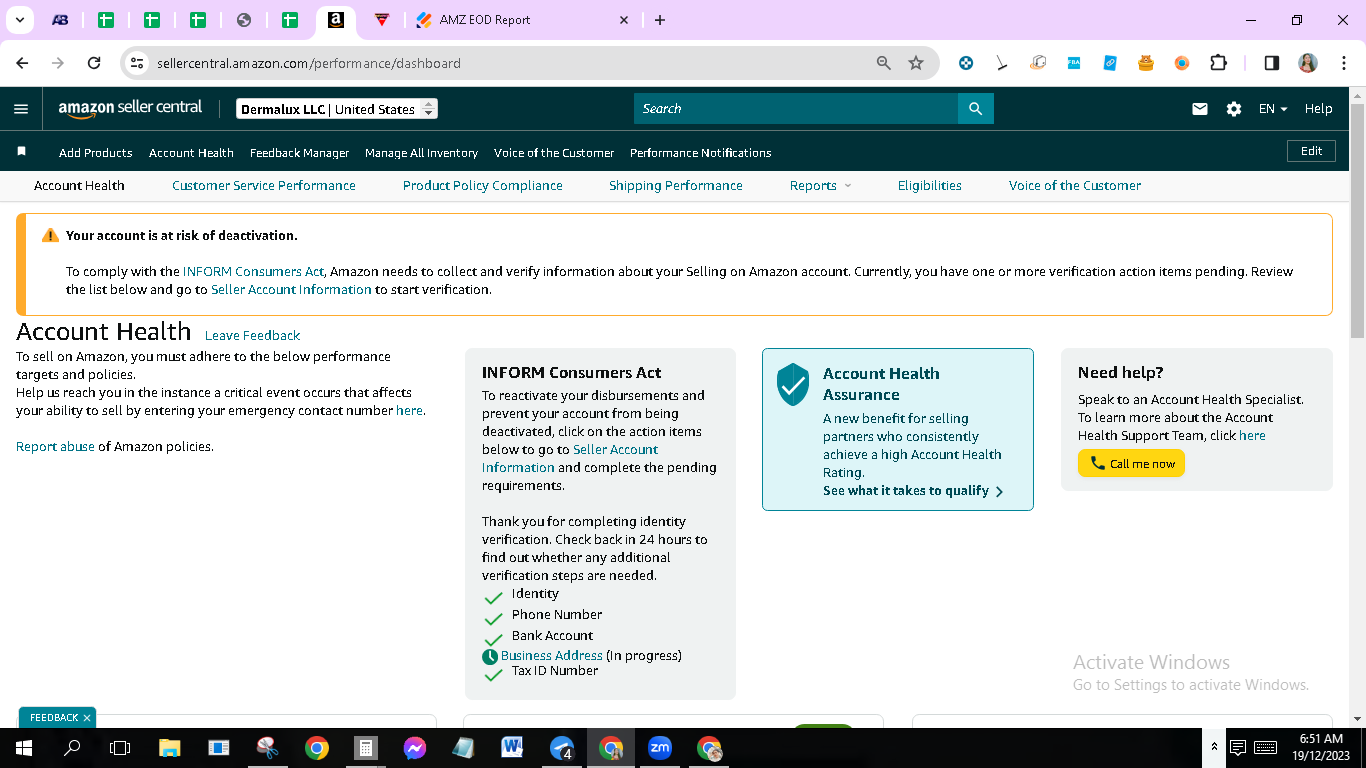Click the Windows Start button
Viewport: 1366px width, 768px height.
click(x=24, y=748)
